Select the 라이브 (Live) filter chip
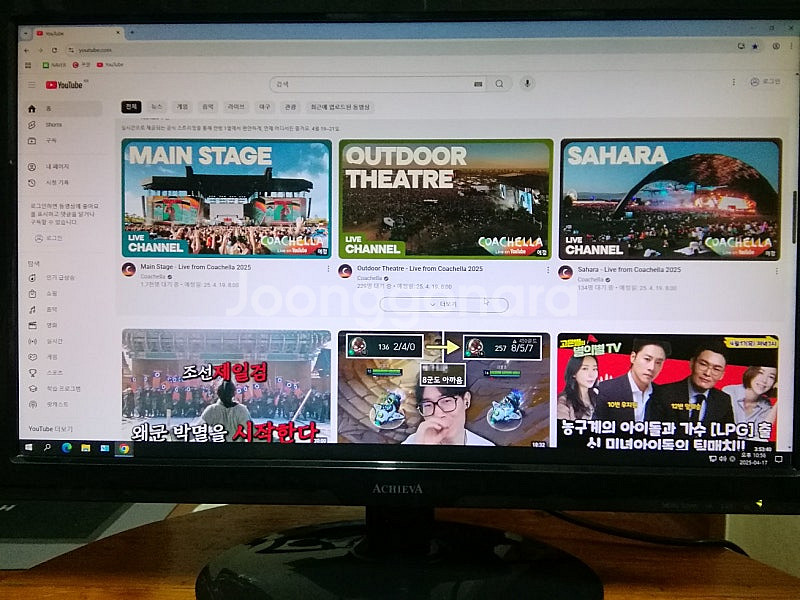The height and width of the screenshot is (600, 800). (x=236, y=107)
